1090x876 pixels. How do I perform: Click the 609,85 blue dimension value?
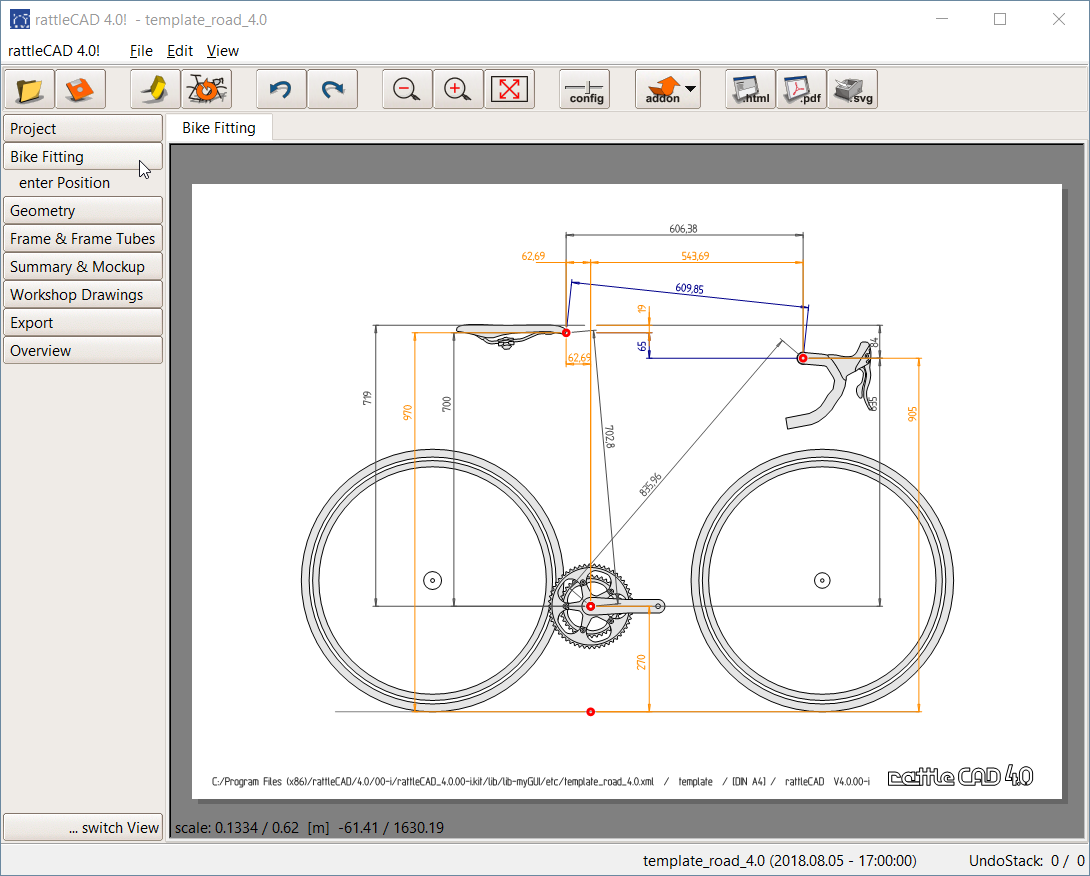click(x=690, y=288)
